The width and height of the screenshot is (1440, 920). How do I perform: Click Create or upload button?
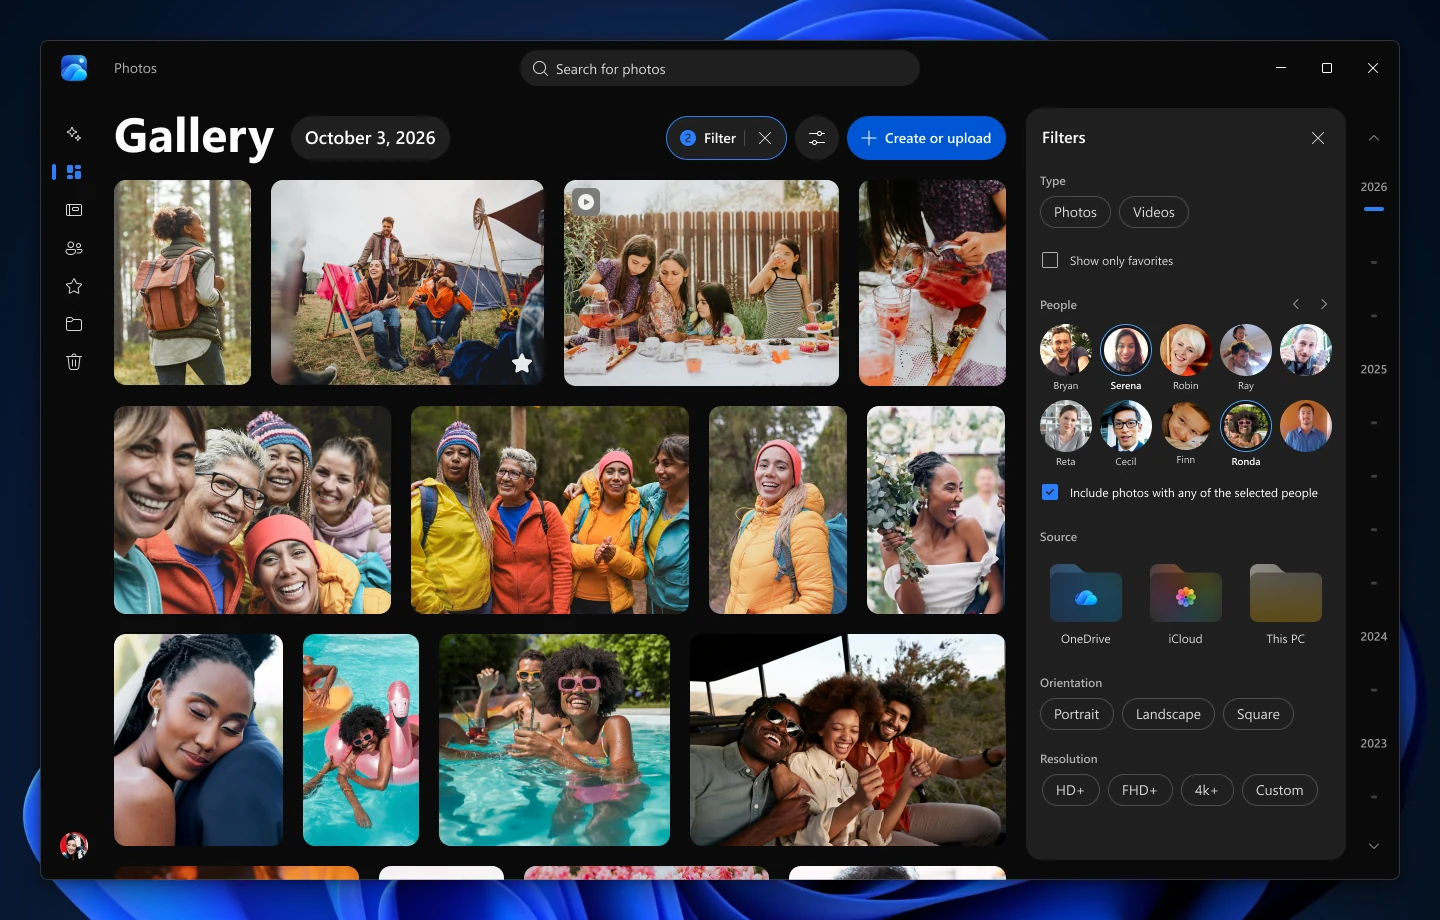926,138
